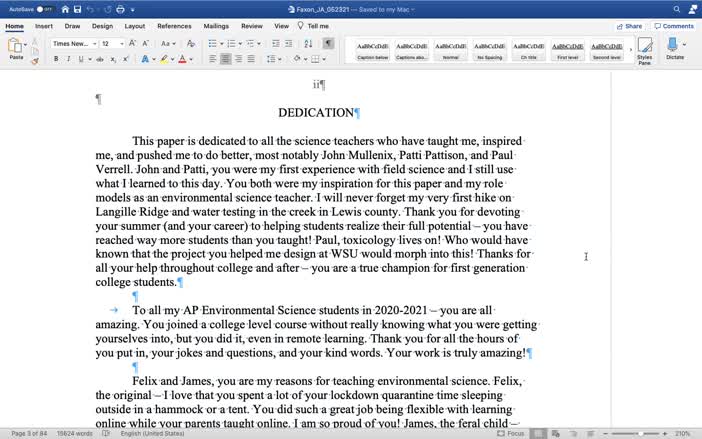The width and height of the screenshot is (702, 439).
Task: Switch to the Insert tab
Action: 43,26
